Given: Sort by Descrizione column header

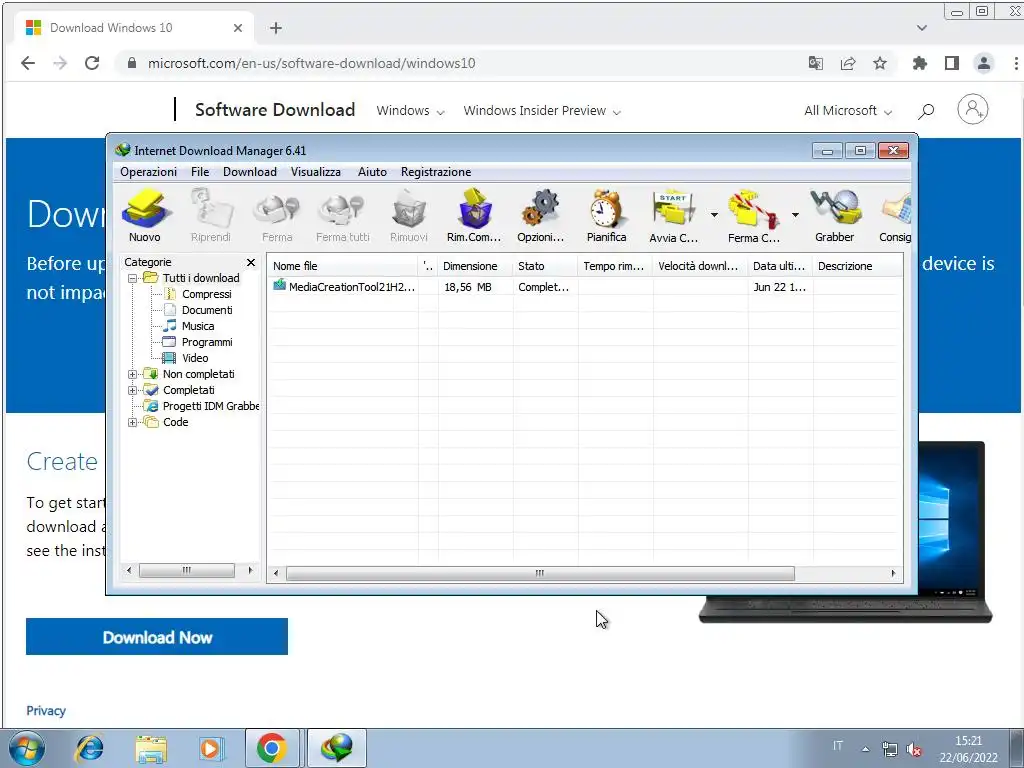Looking at the screenshot, I should click(857, 266).
